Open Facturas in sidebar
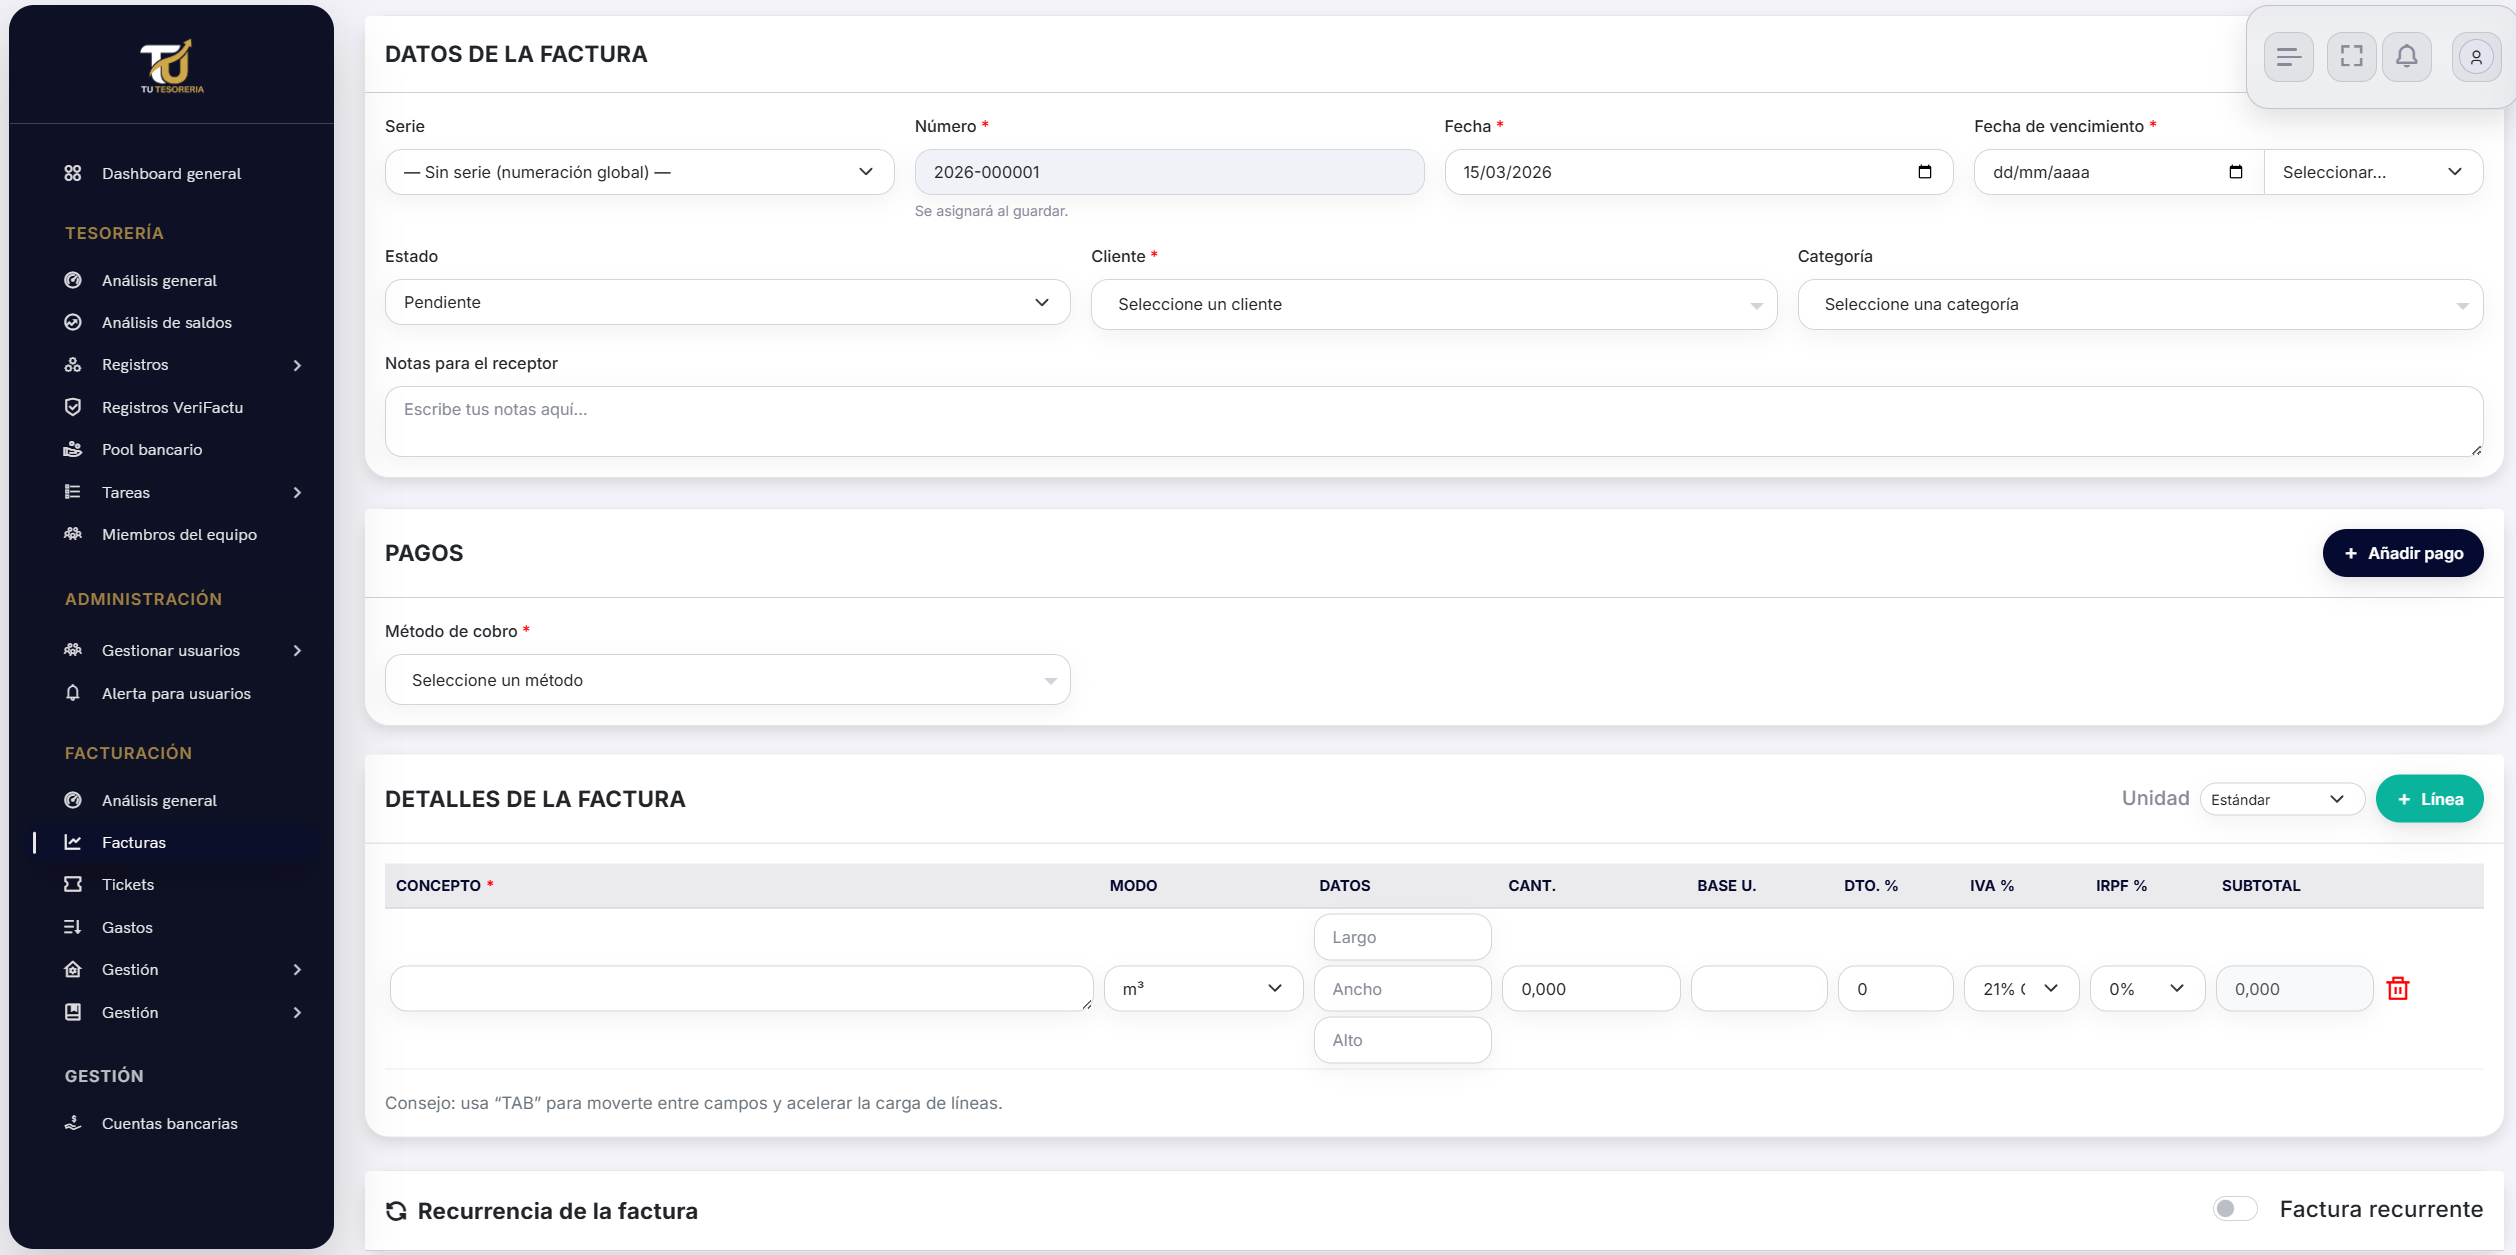The width and height of the screenshot is (2516, 1255). [x=134, y=842]
